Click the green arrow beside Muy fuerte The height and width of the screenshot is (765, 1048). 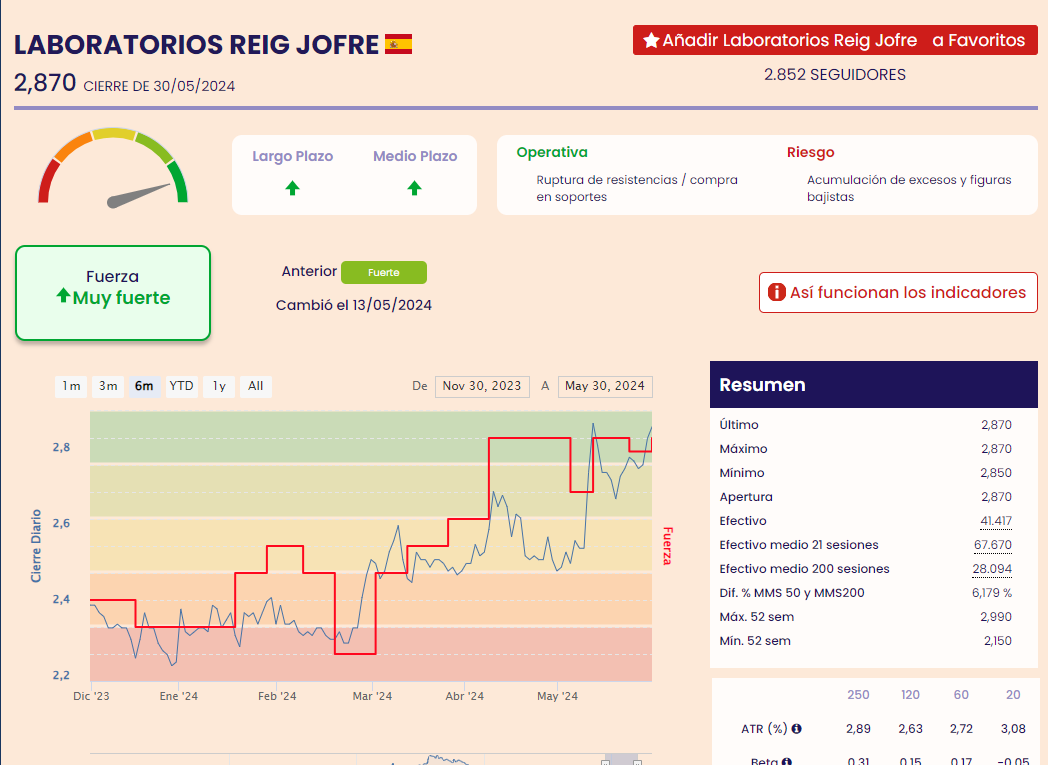63,295
